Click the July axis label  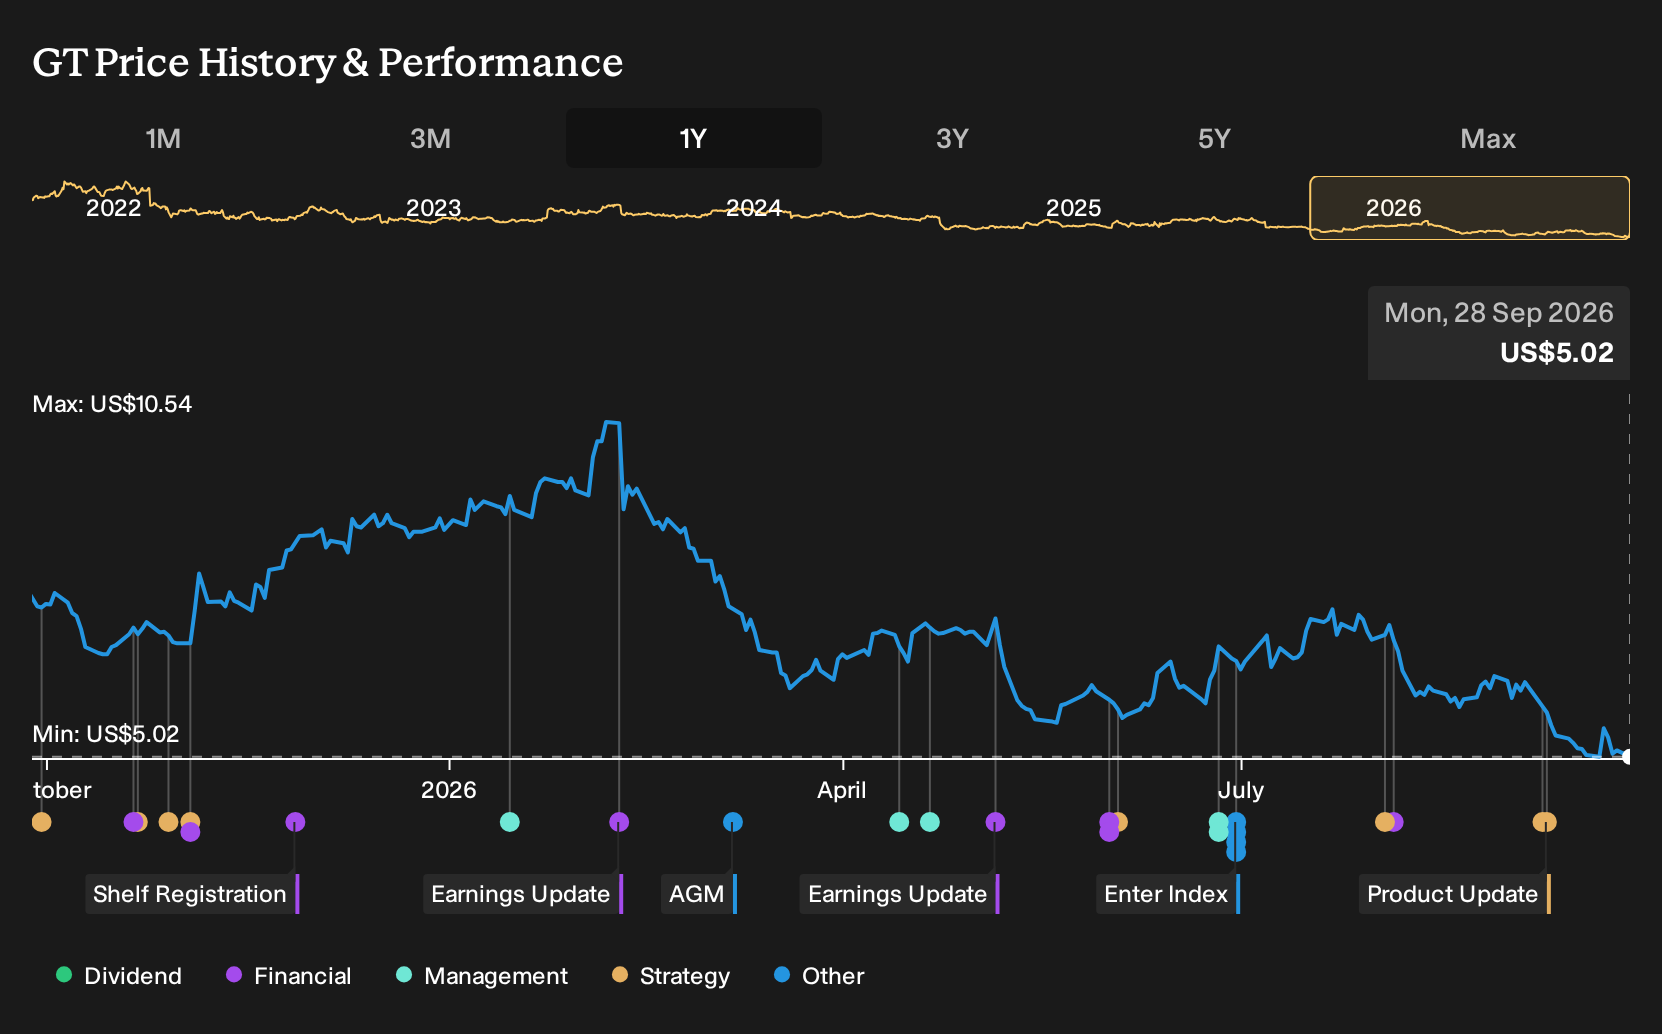1241,790
